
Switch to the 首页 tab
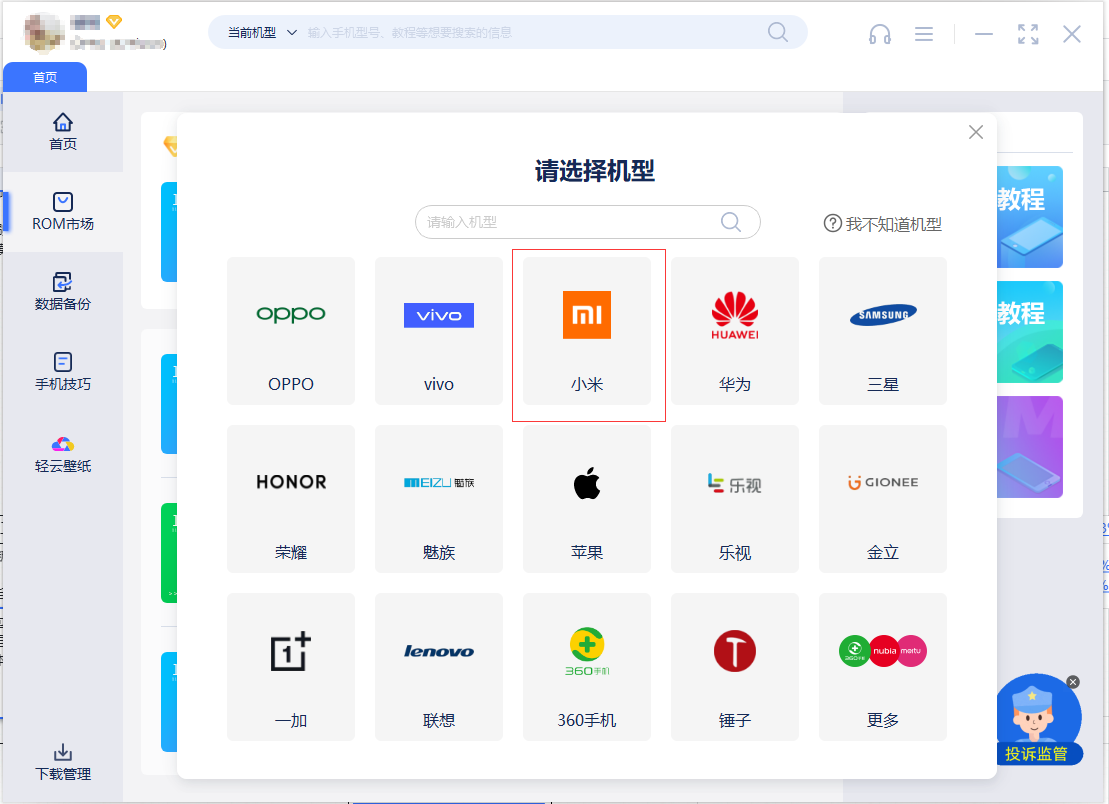(45, 77)
